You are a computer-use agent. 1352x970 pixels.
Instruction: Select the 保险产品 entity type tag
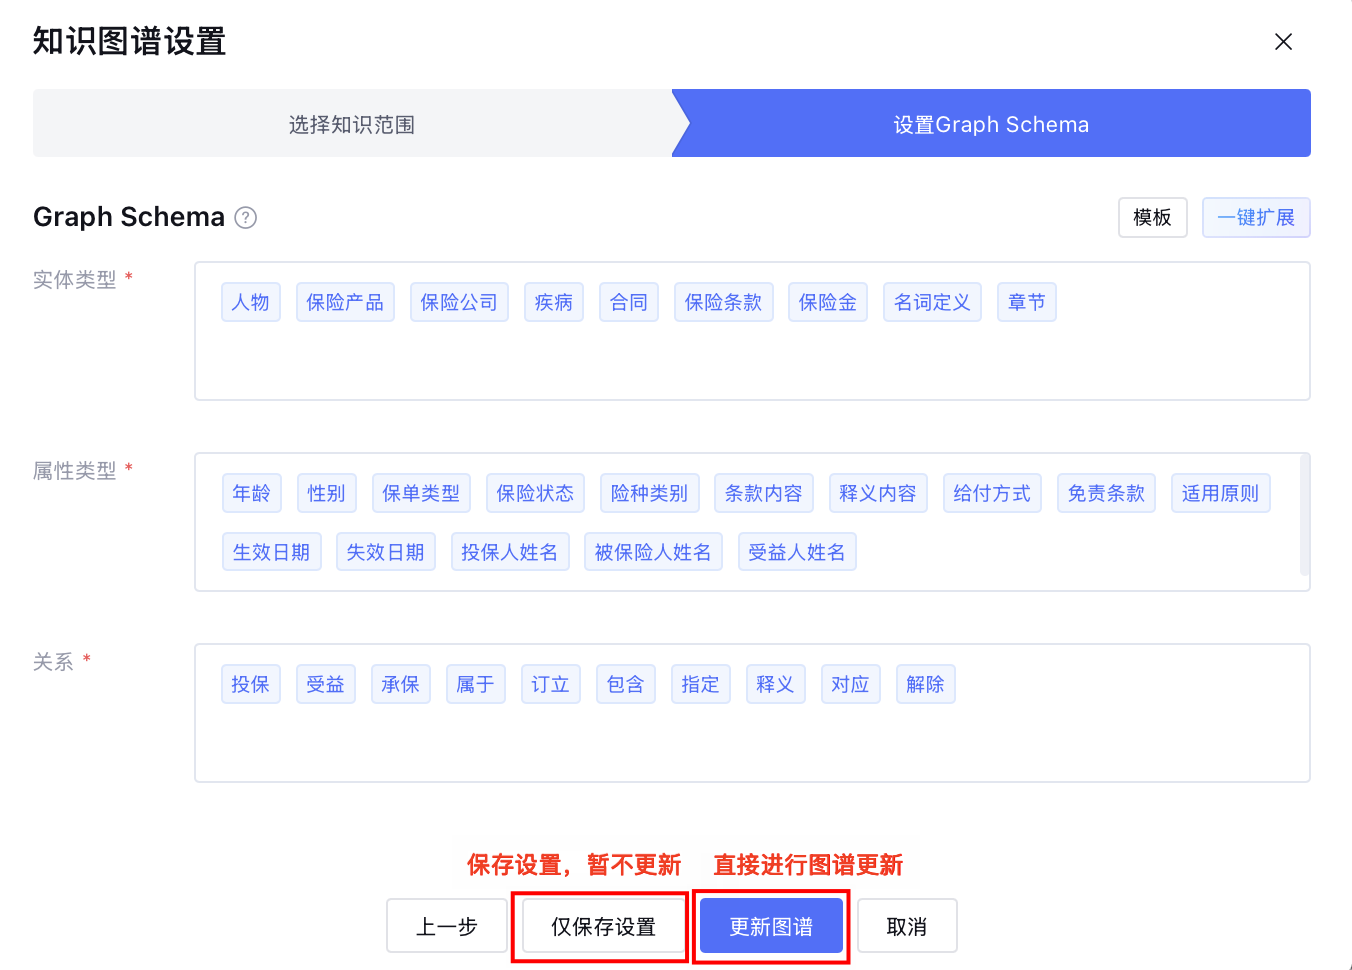[345, 303]
